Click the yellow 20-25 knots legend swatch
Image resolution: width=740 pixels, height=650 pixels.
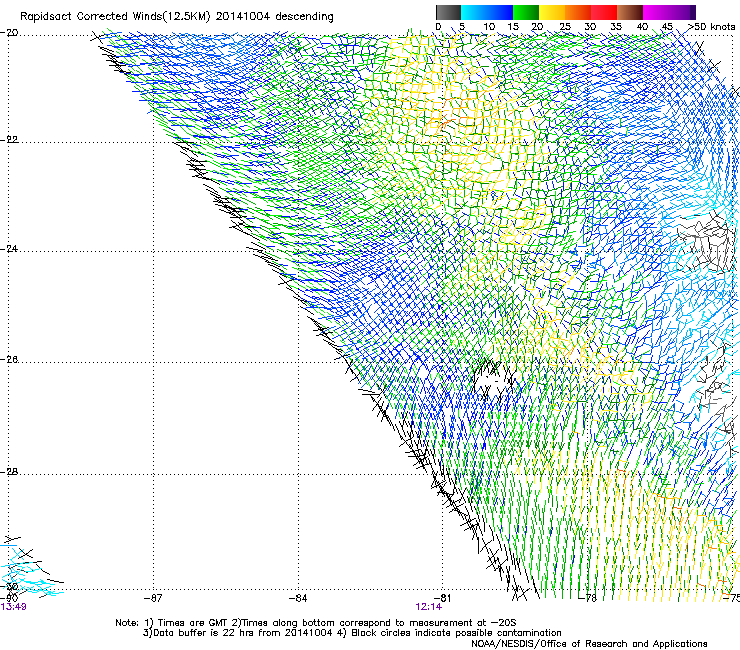tap(552, 12)
